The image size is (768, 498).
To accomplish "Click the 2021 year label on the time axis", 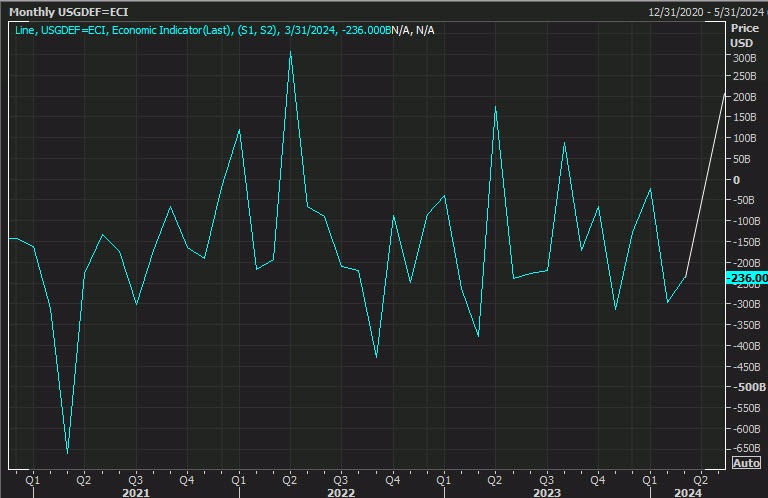I will [x=136, y=493].
